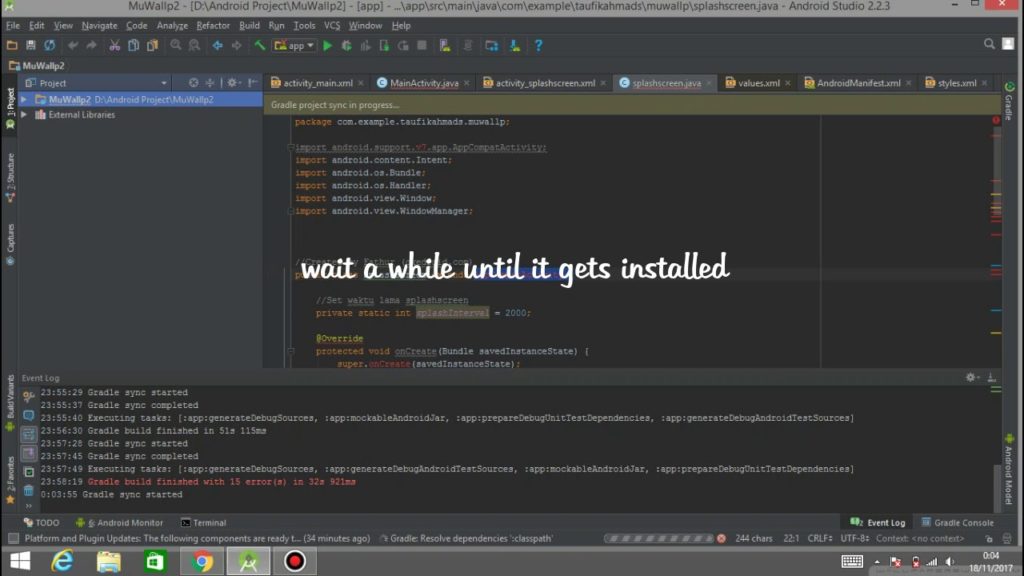The height and width of the screenshot is (576, 1024).
Task: Open the Gradle Console tool window
Action: click(x=957, y=522)
